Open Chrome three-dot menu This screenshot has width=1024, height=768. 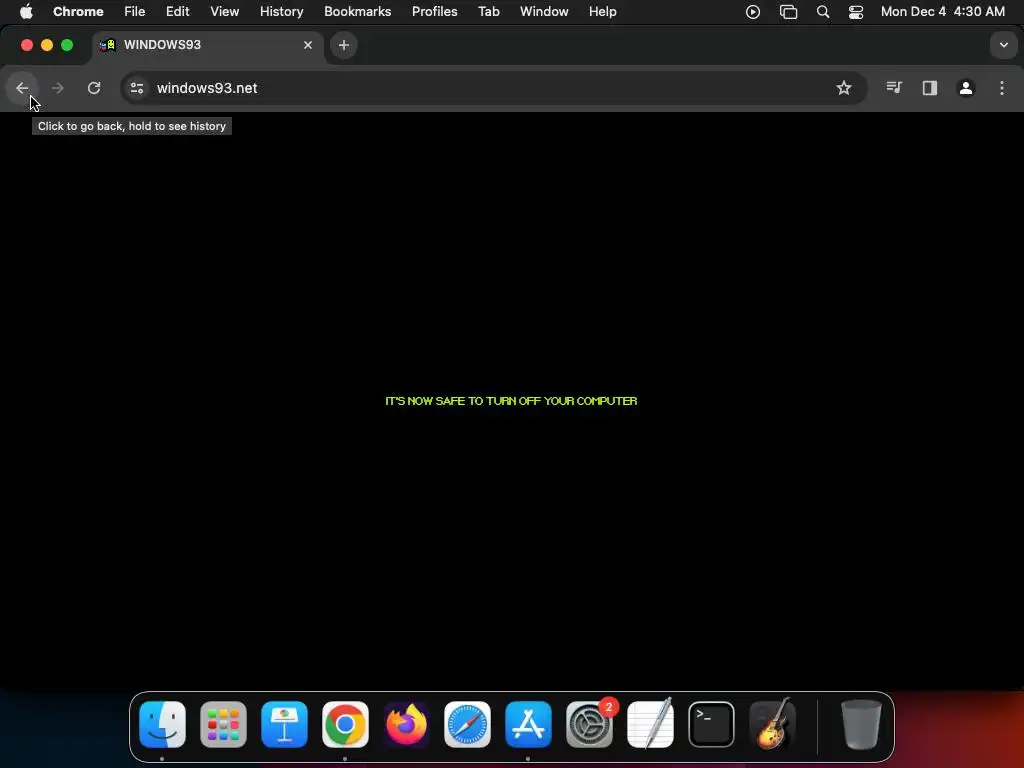[1002, 88]
